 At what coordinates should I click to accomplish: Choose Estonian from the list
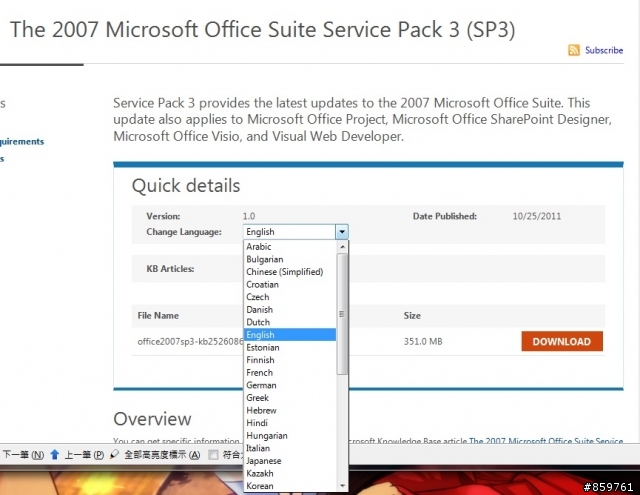(263, 348)
